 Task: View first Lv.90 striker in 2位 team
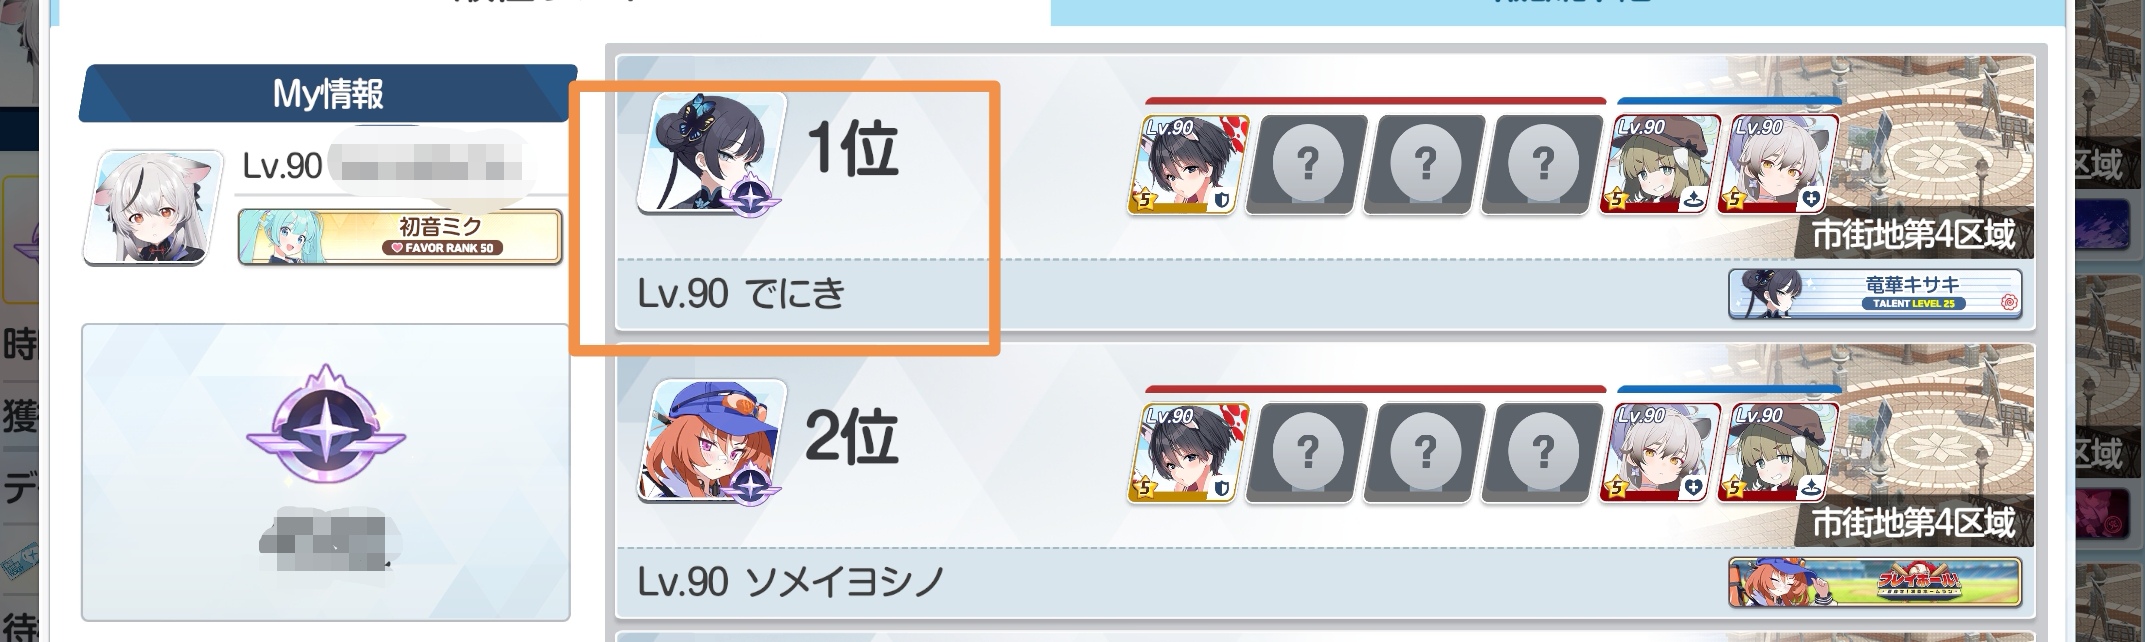click(x=1188, y=452)
